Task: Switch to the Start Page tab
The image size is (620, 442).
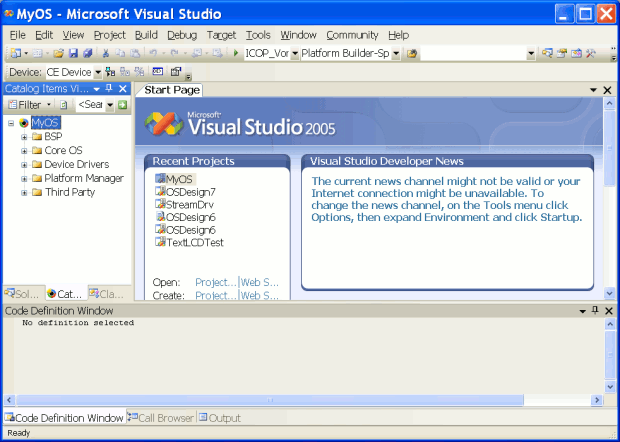Action: pos(172,90)
